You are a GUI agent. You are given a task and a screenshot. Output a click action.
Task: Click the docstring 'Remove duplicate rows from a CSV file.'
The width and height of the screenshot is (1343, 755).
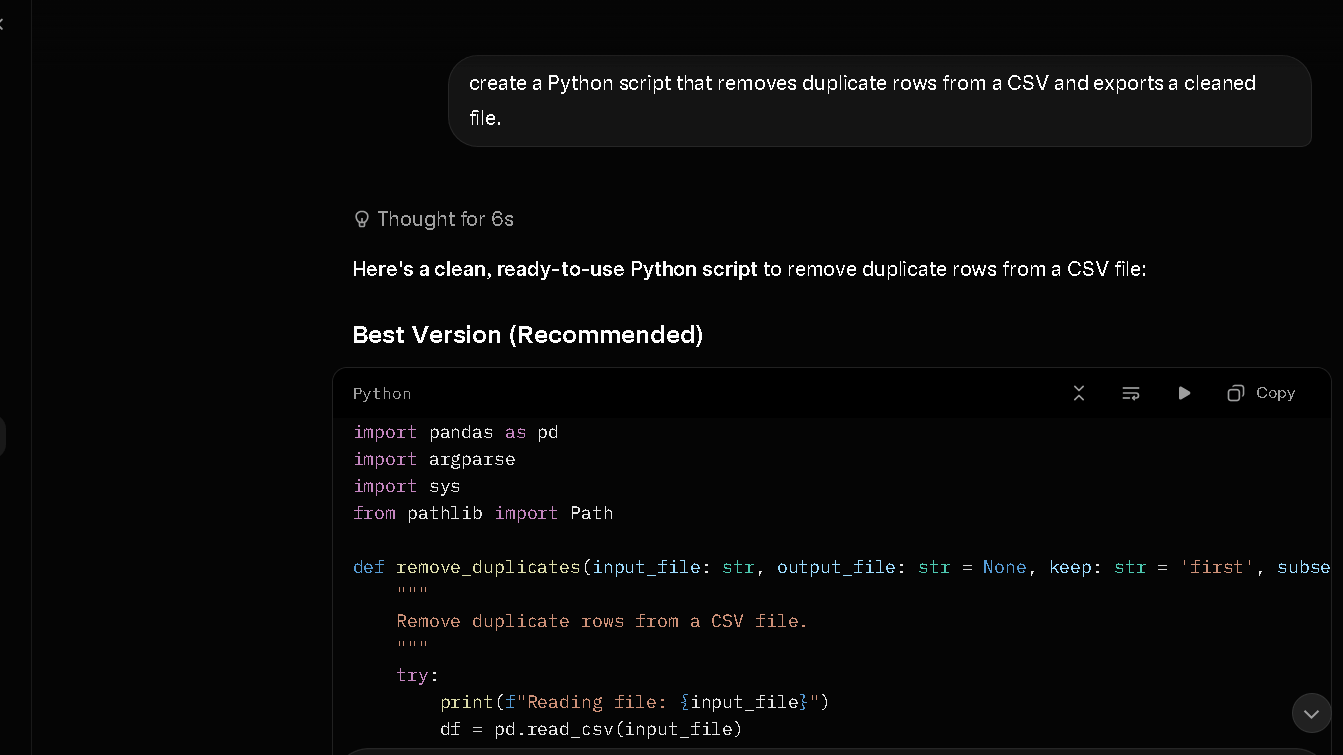602,621
